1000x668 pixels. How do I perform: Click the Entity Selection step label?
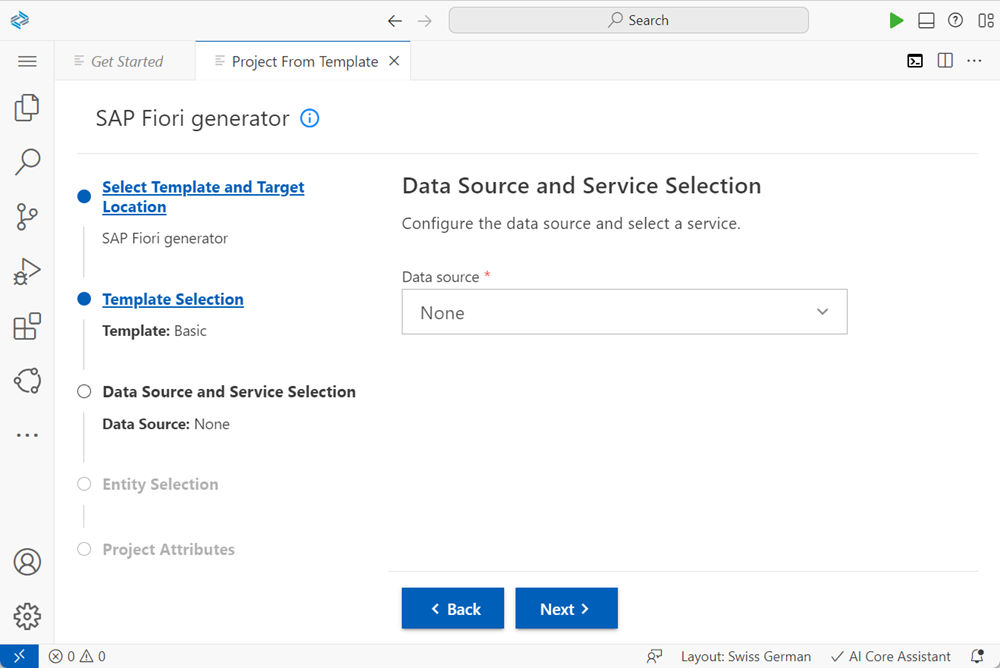coord(160,484)
